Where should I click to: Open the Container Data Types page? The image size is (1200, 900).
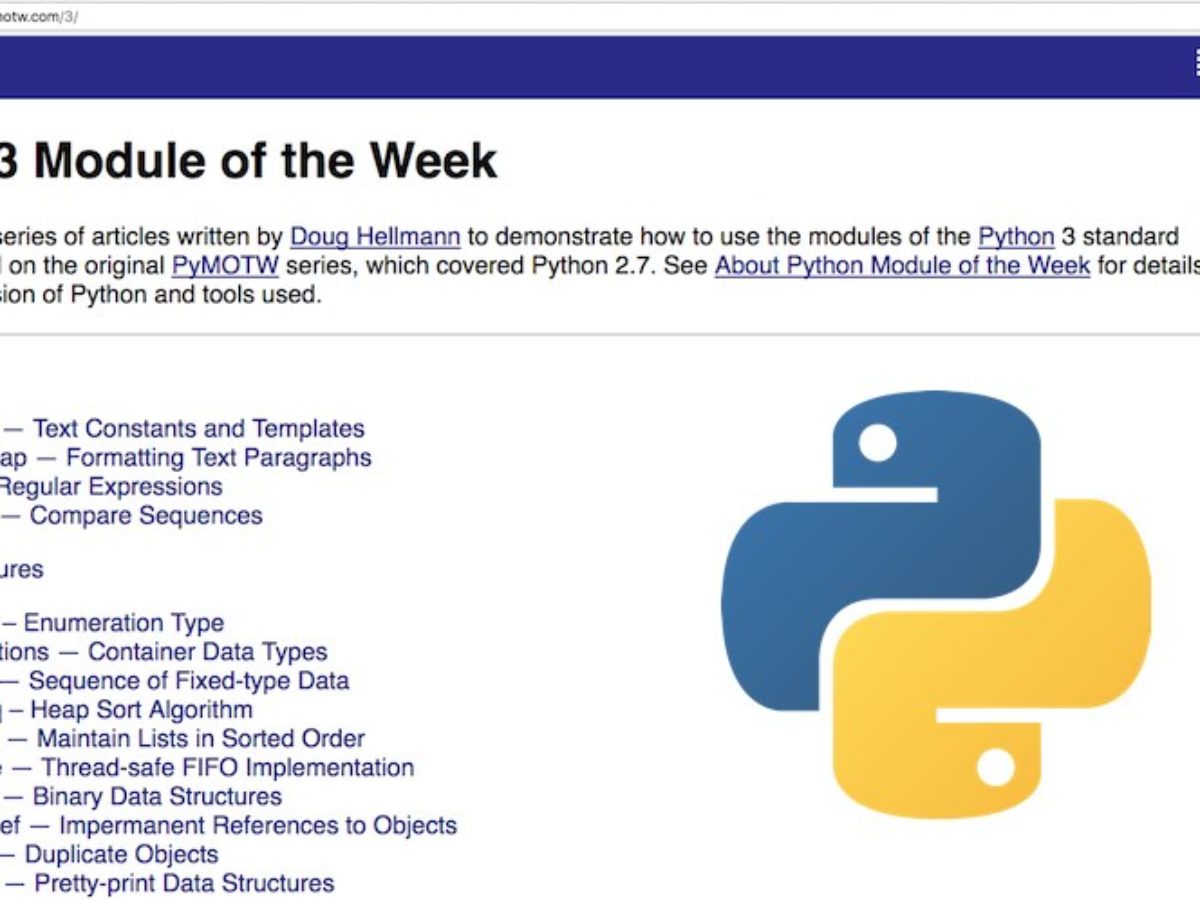[170, 652]
